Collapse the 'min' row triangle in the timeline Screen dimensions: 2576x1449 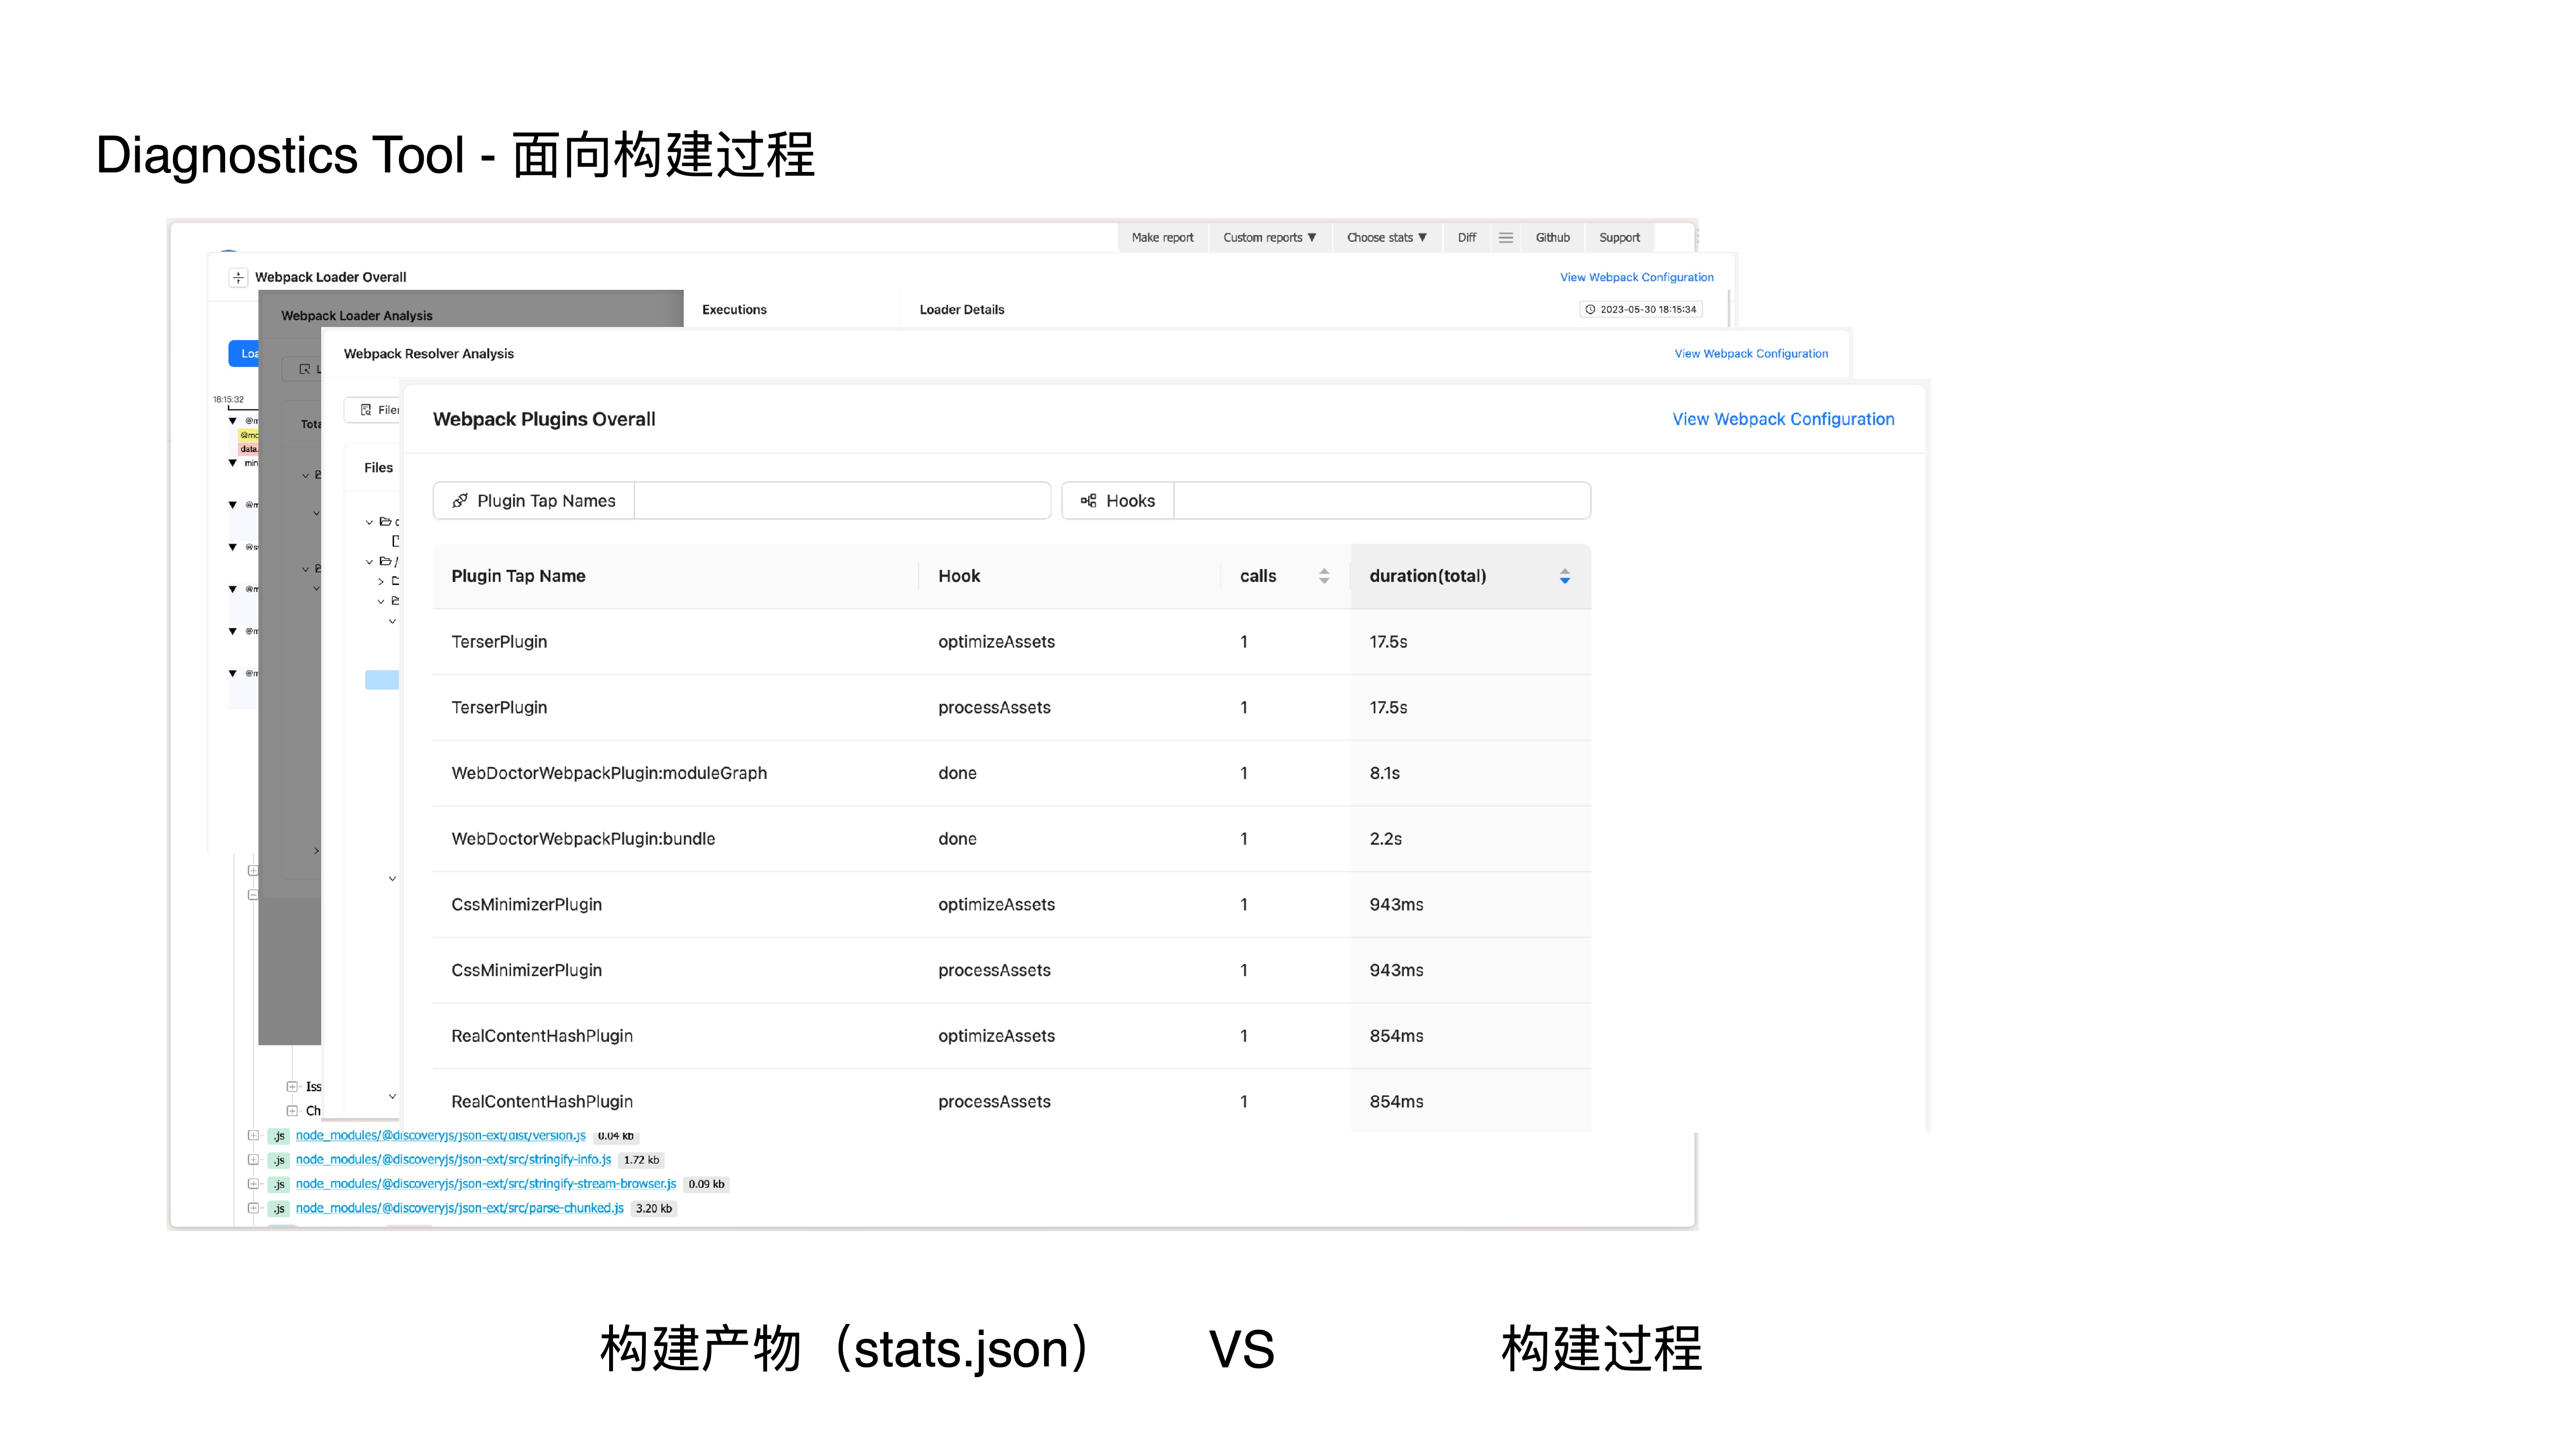[x=233, y=463]
